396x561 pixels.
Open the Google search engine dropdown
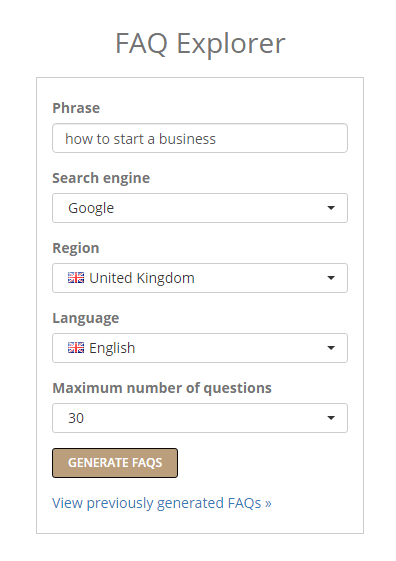click(x=200, y=208)
